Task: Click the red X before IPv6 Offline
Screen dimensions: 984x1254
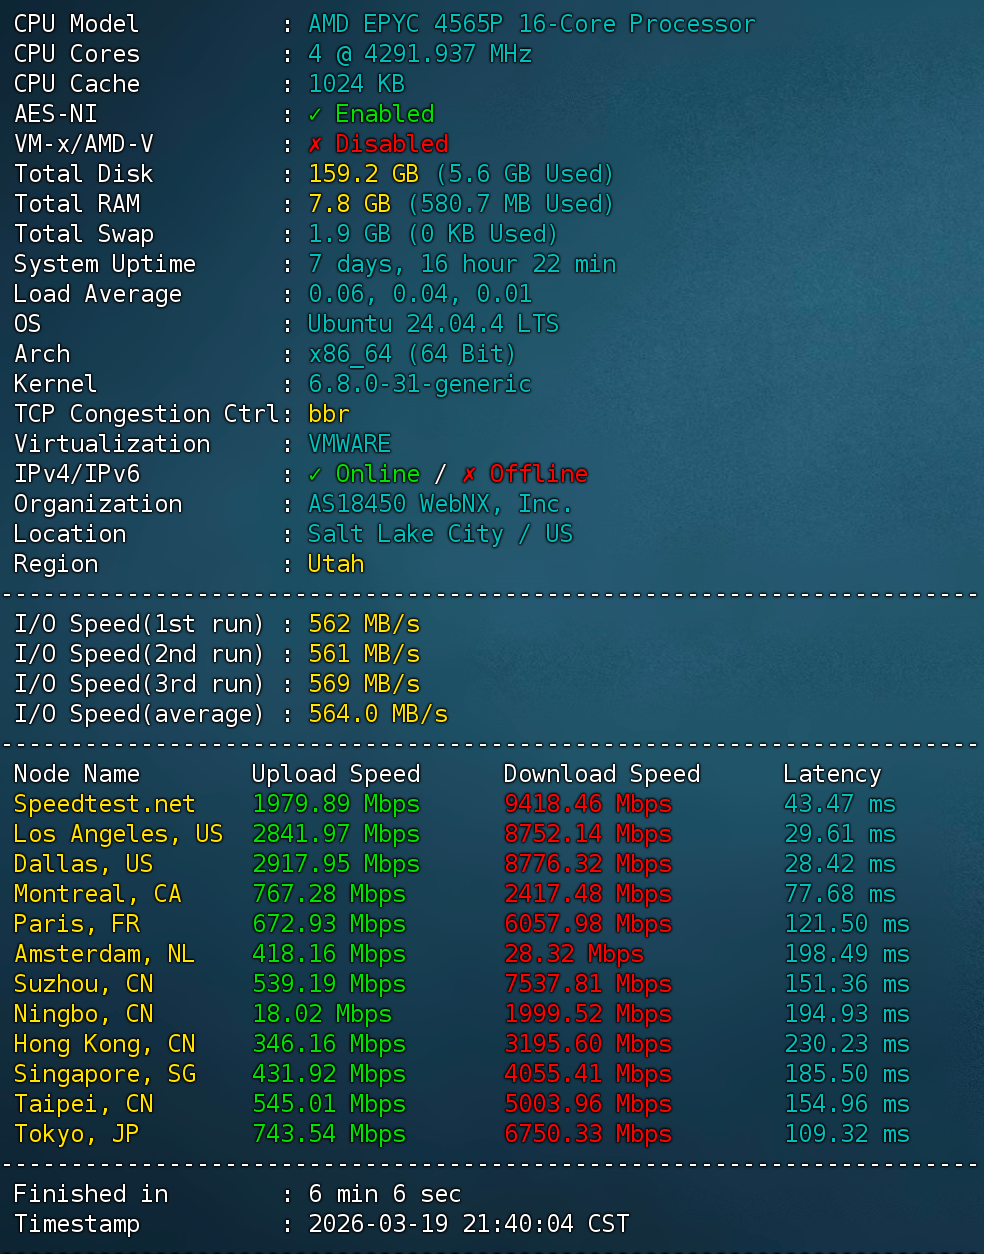Action: point(469,474)
